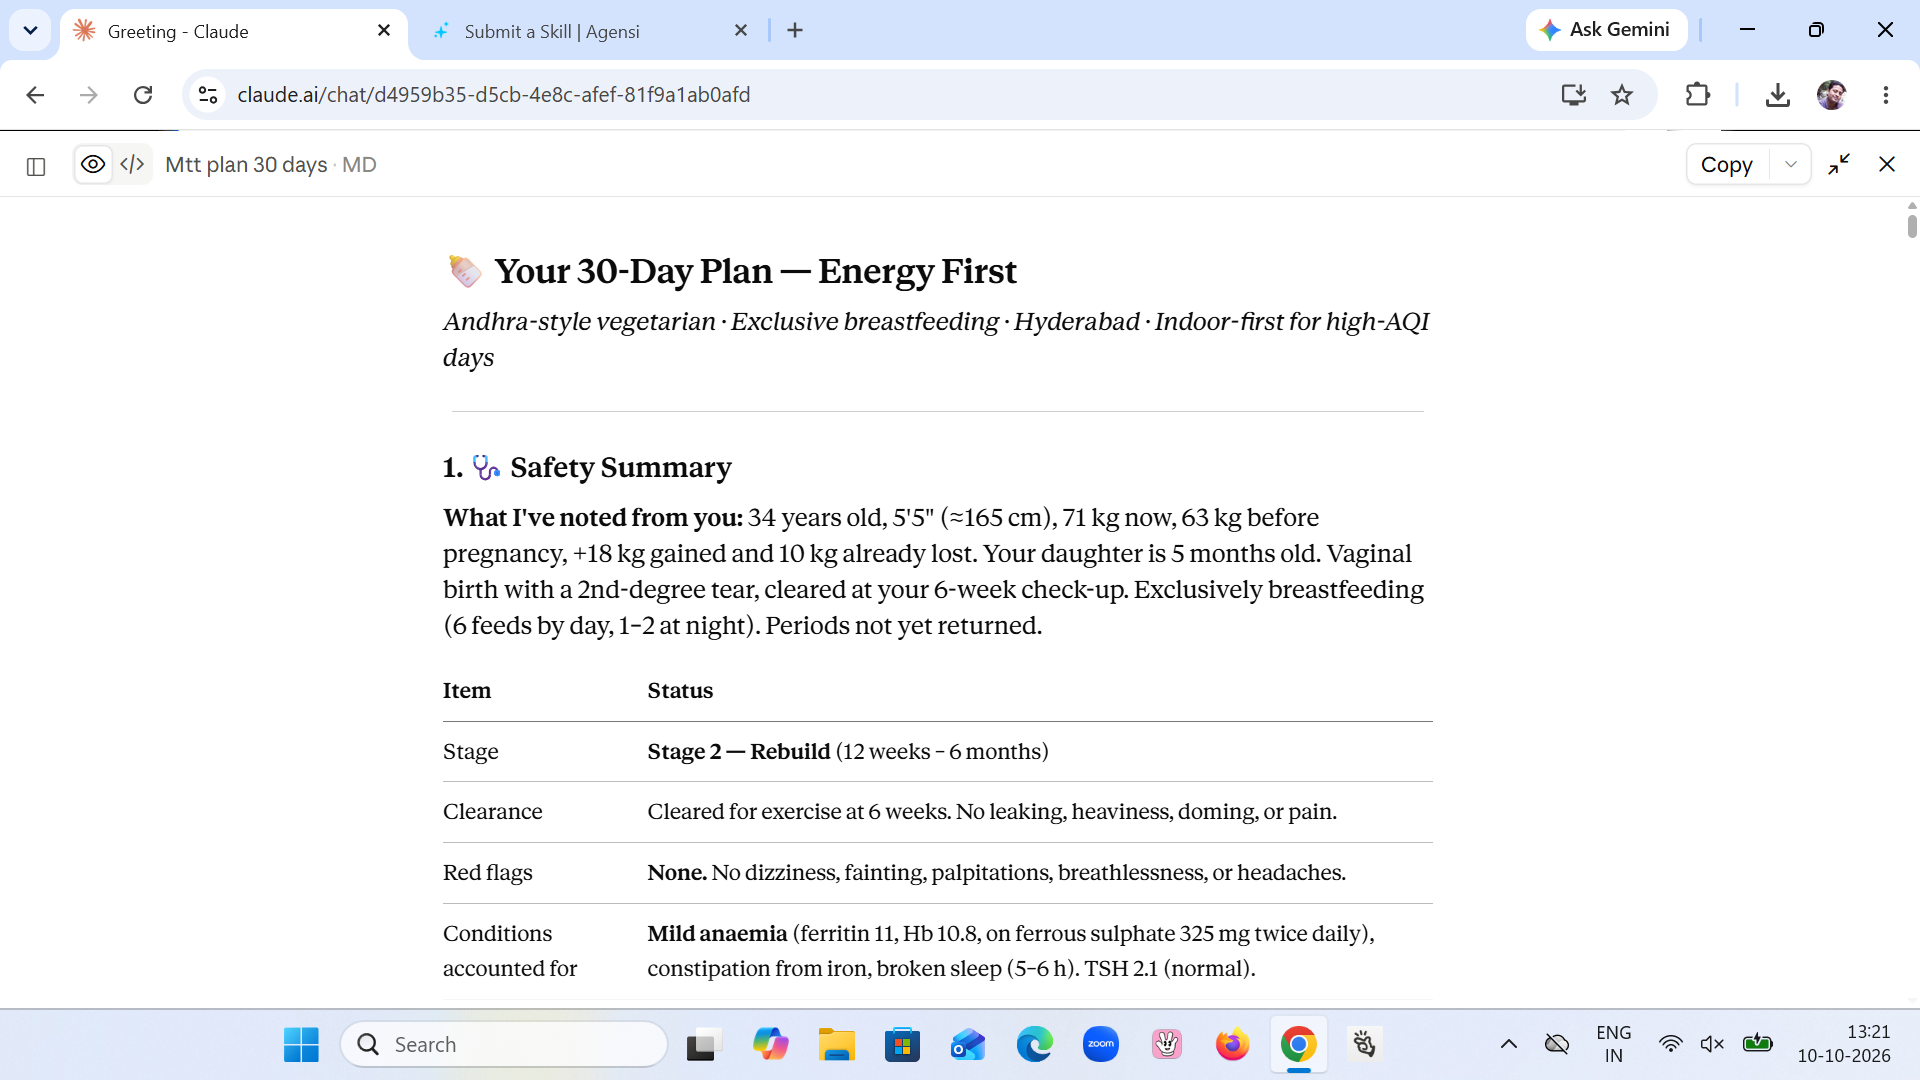Click the ENG IN language indicator

[1613, 1044]
